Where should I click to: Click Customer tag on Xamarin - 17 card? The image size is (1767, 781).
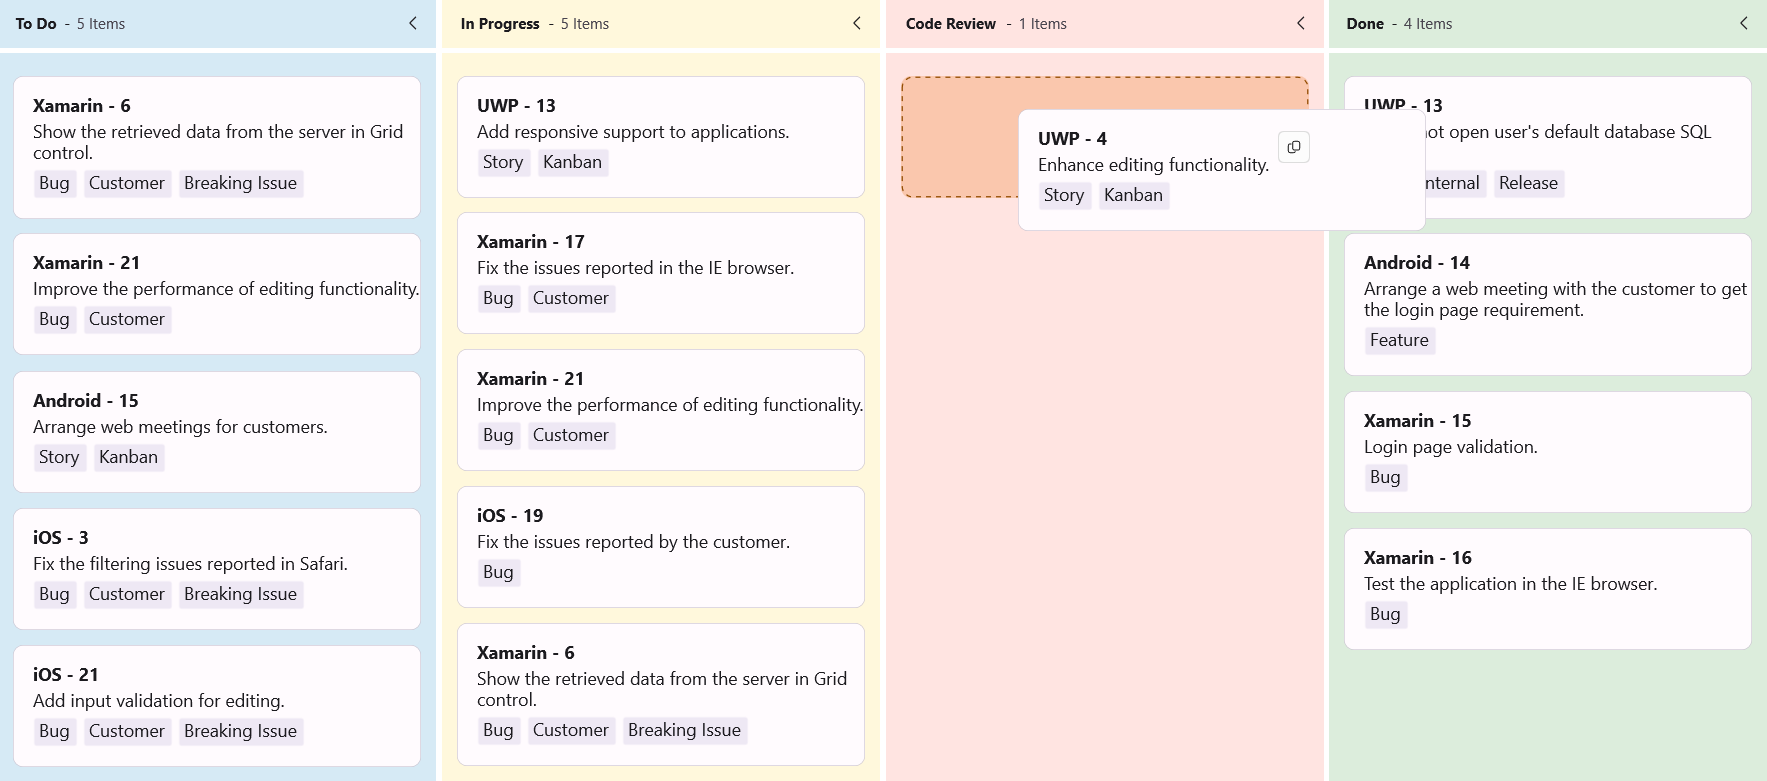coord(571,298)
